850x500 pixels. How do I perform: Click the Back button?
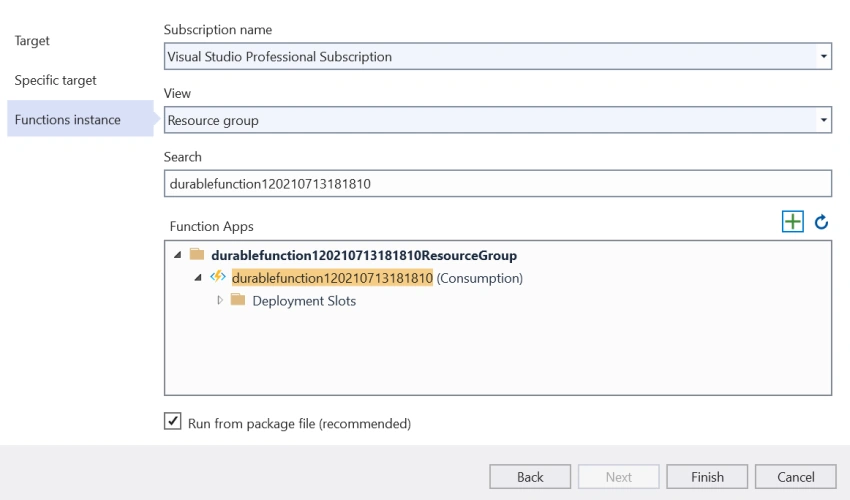(x=530, y=477)
